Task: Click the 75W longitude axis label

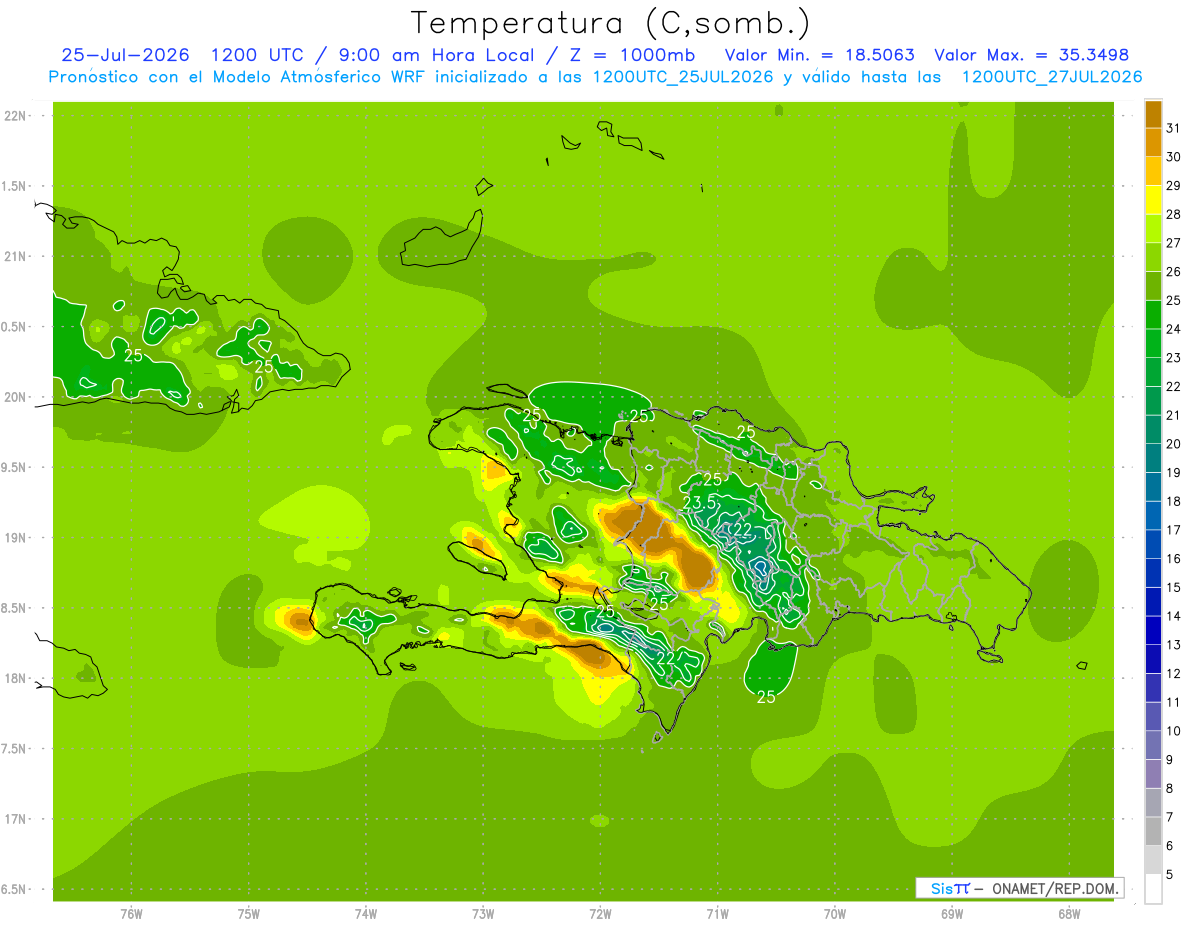Action: (249, 914)
